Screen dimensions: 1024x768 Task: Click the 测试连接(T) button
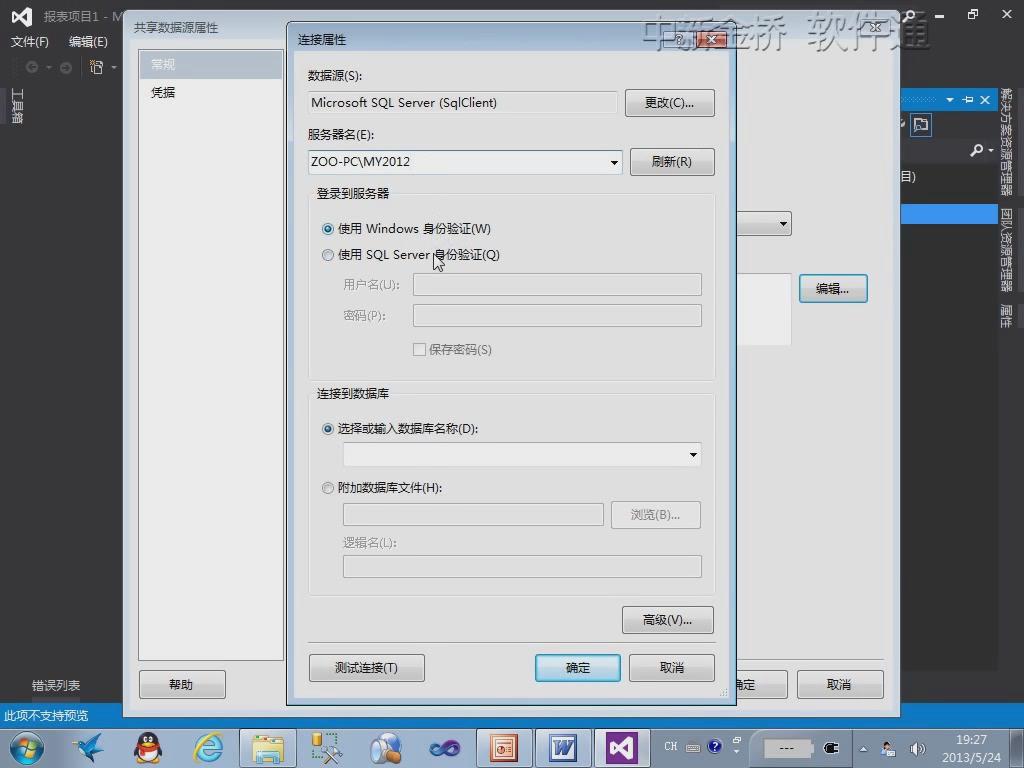(366, 667)
